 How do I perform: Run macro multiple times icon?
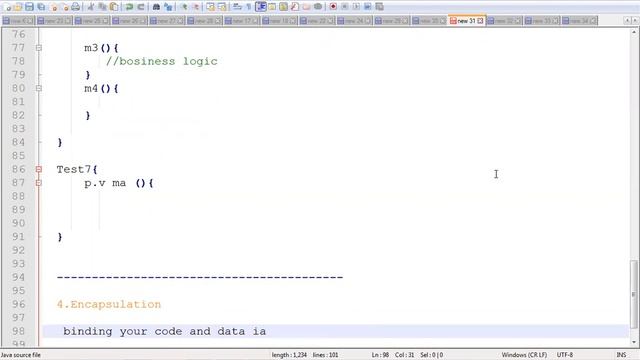(x=367, y=7)
